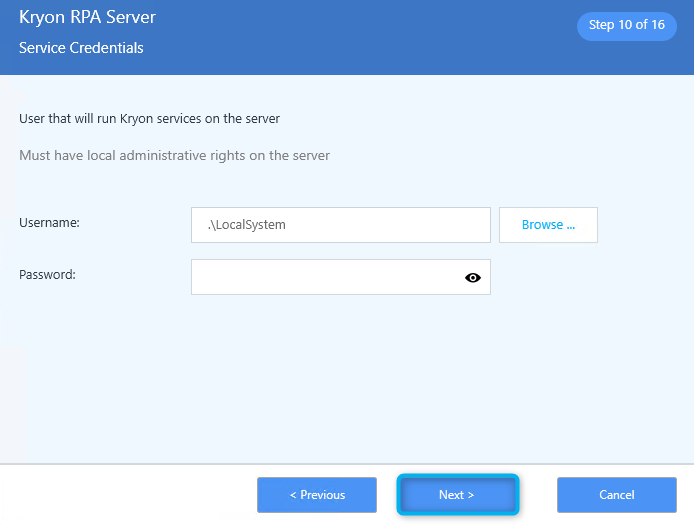Click the 'Username:' label
Viewport: 694px width, 524px height.
pyautogui.click(x=49, y=223)
